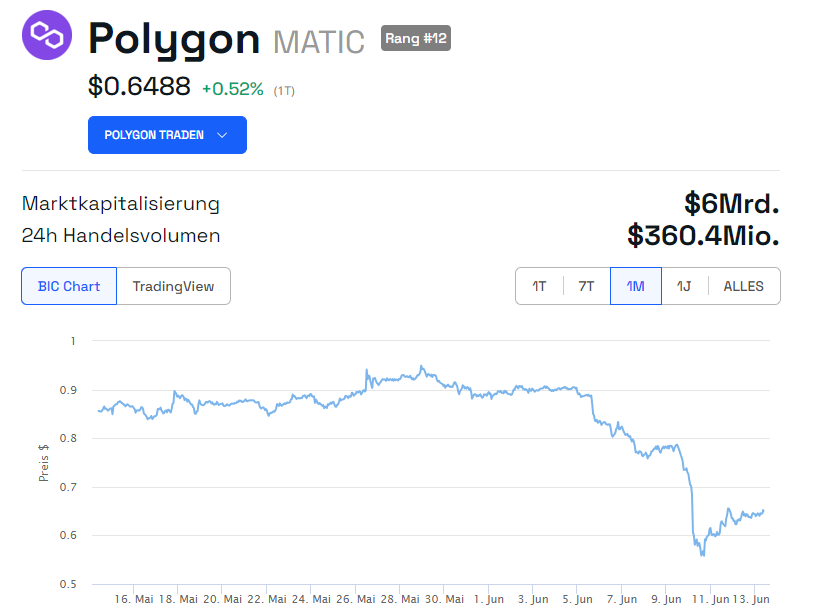Screen dimensions: 826x612
Task: Click the Polygon coin title
Action: tap(174, 39)
